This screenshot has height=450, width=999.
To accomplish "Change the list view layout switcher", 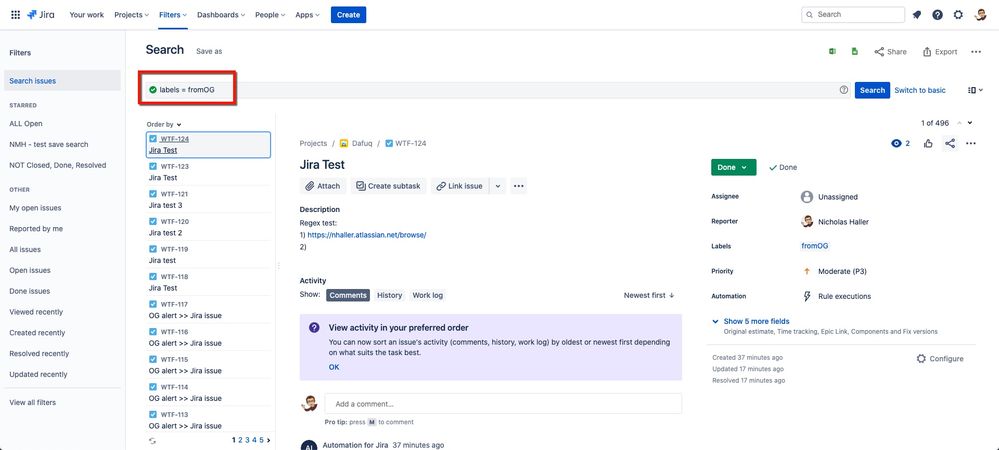I will (975, 90).
